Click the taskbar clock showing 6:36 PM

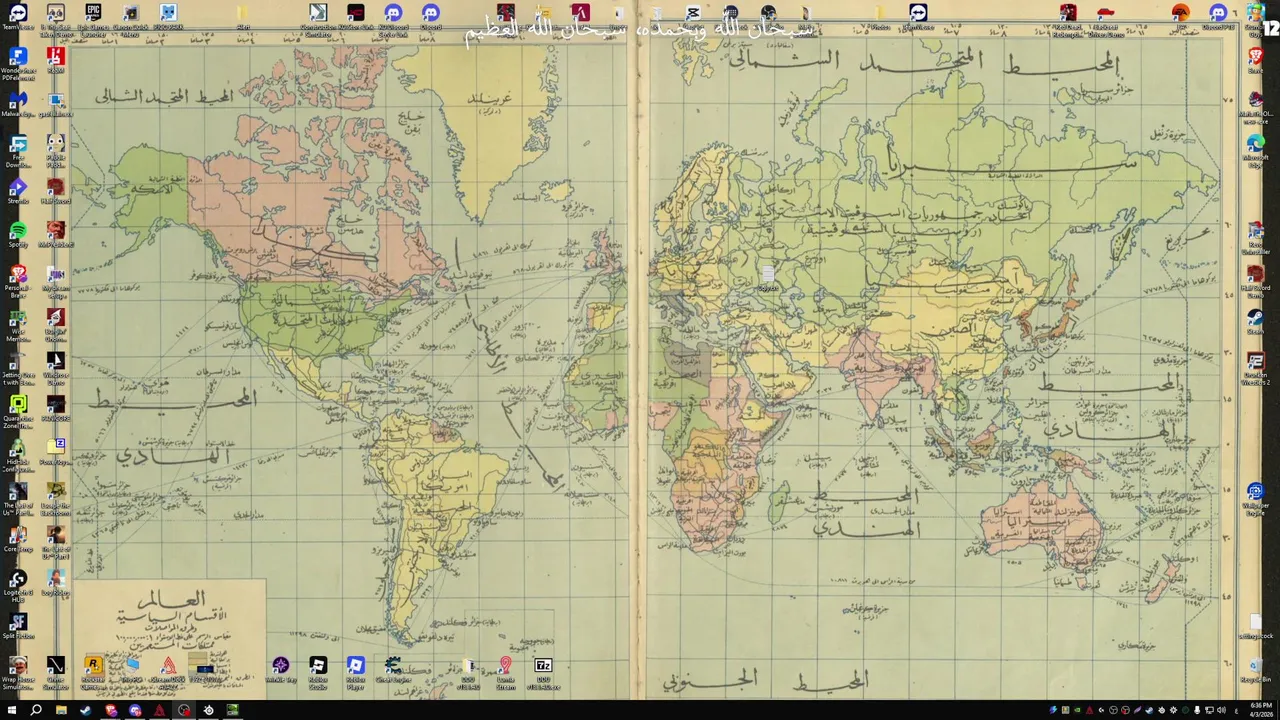1260,710
